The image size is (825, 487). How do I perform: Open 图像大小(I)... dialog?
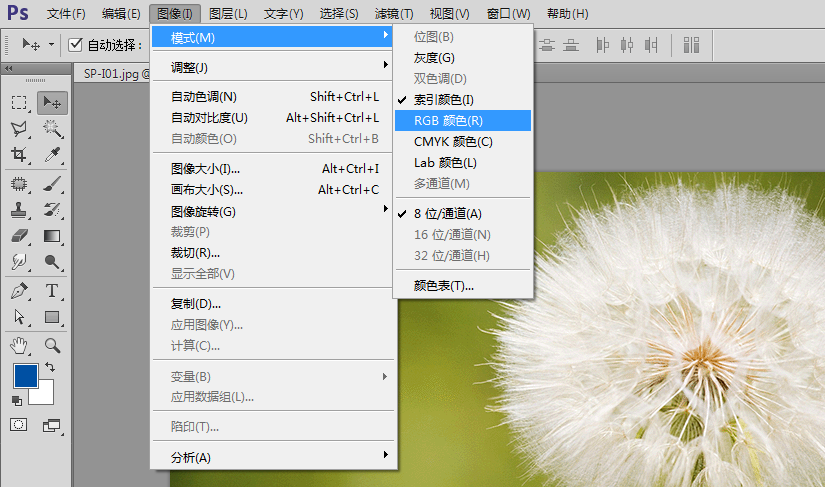[x=272, y=169]
